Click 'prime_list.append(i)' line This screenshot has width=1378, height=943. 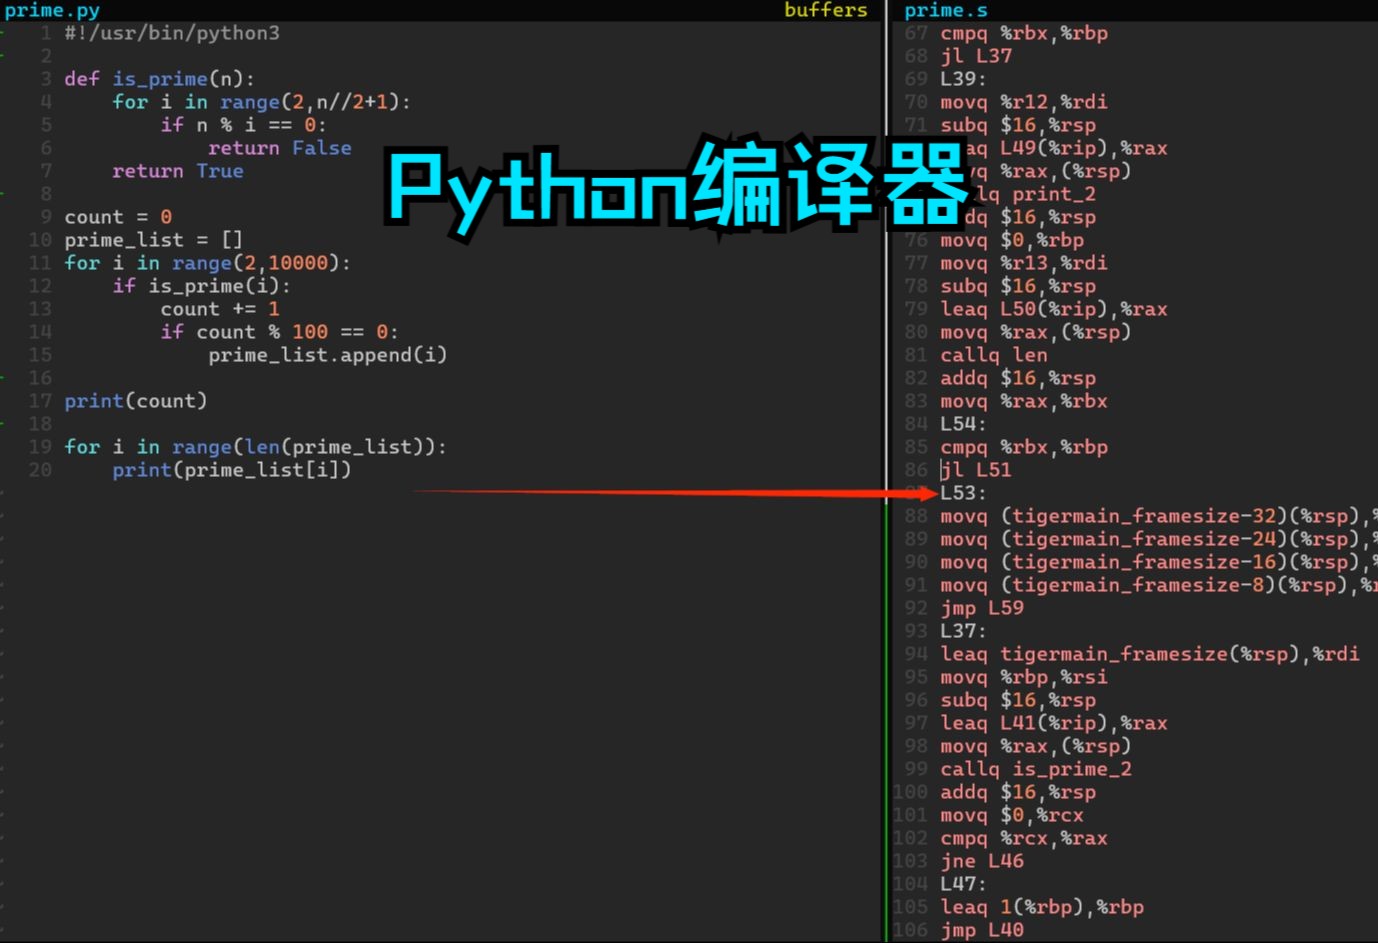coord(328,355)
